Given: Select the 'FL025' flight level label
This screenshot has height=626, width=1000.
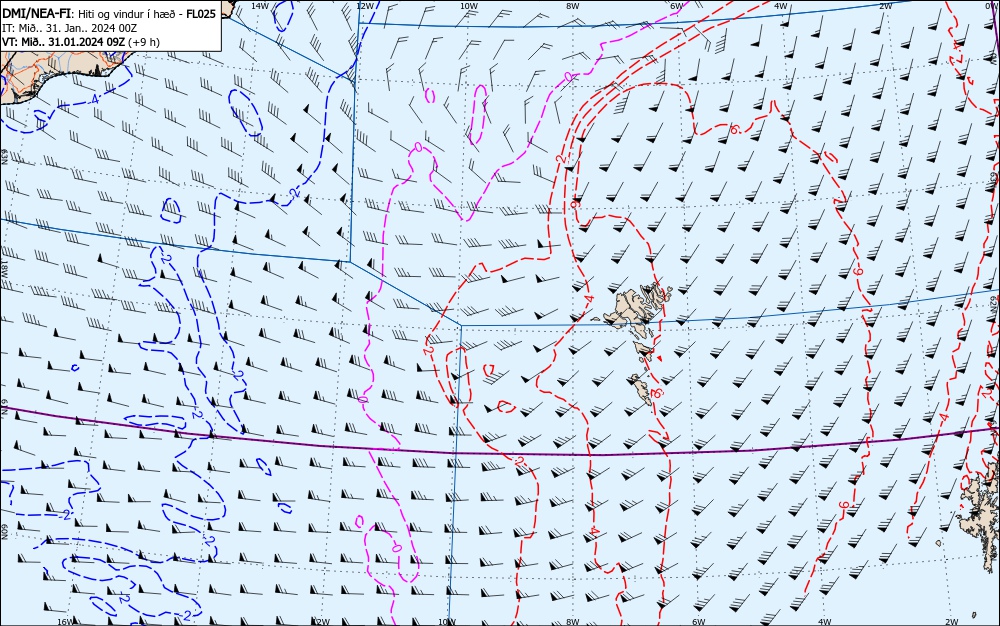Looking at the screenshot, I should pyautogui.click(x=200, y=14).
